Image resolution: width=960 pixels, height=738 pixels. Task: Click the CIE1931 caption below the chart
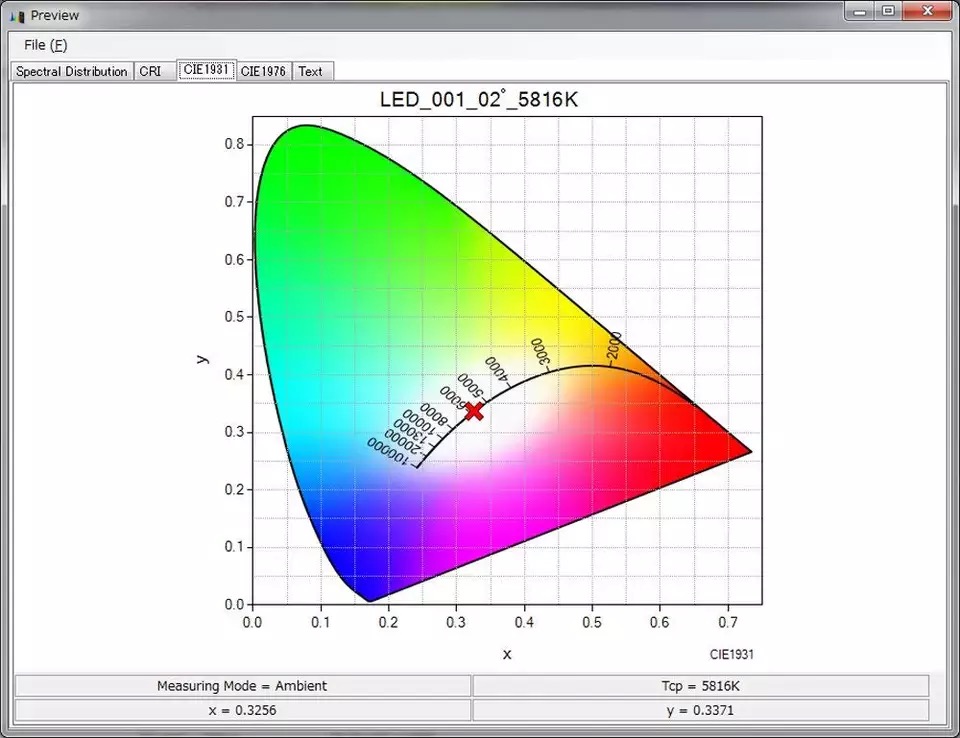tap(731, 655)
